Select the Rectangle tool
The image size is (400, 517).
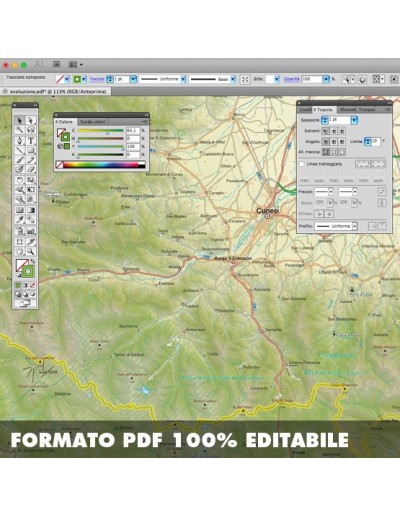coord(30,150)
